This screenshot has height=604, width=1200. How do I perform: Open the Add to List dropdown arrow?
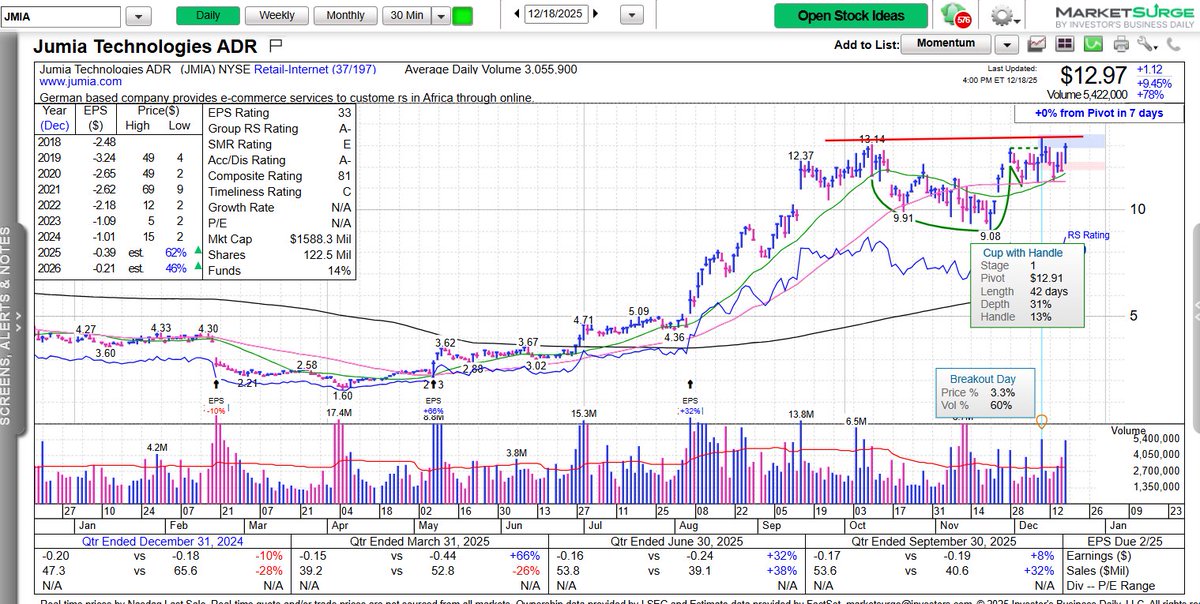pyautogui.click(x=1006, y=44)
